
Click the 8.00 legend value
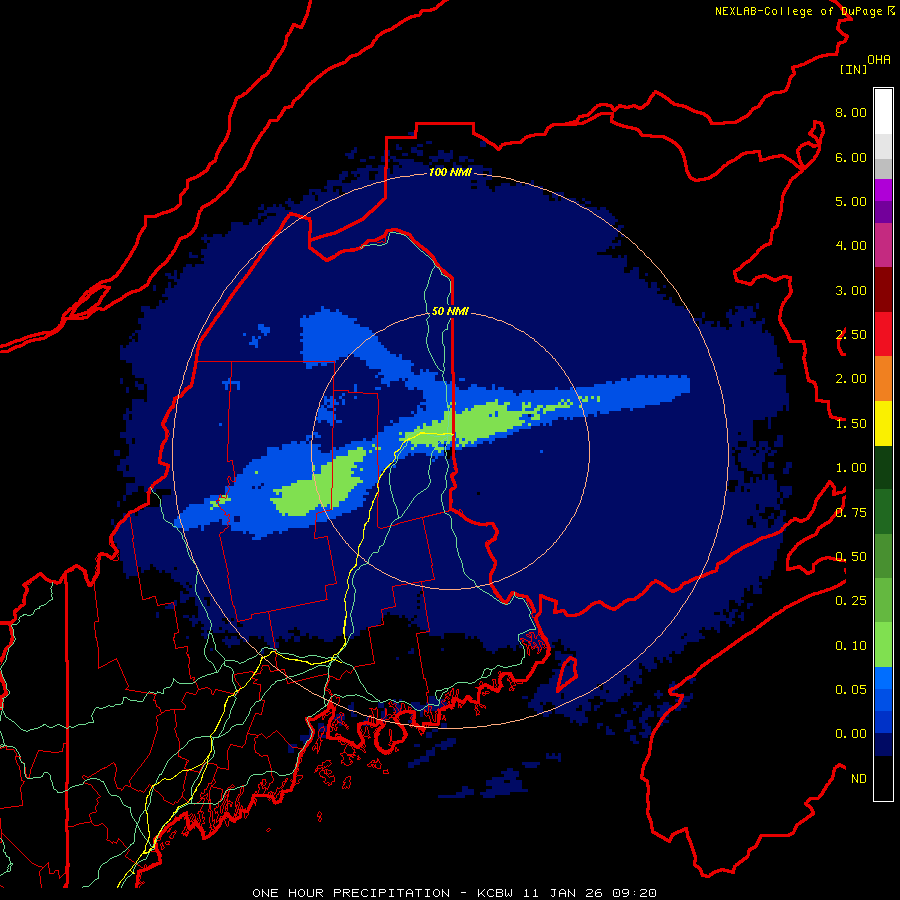[x=851, y=112]
